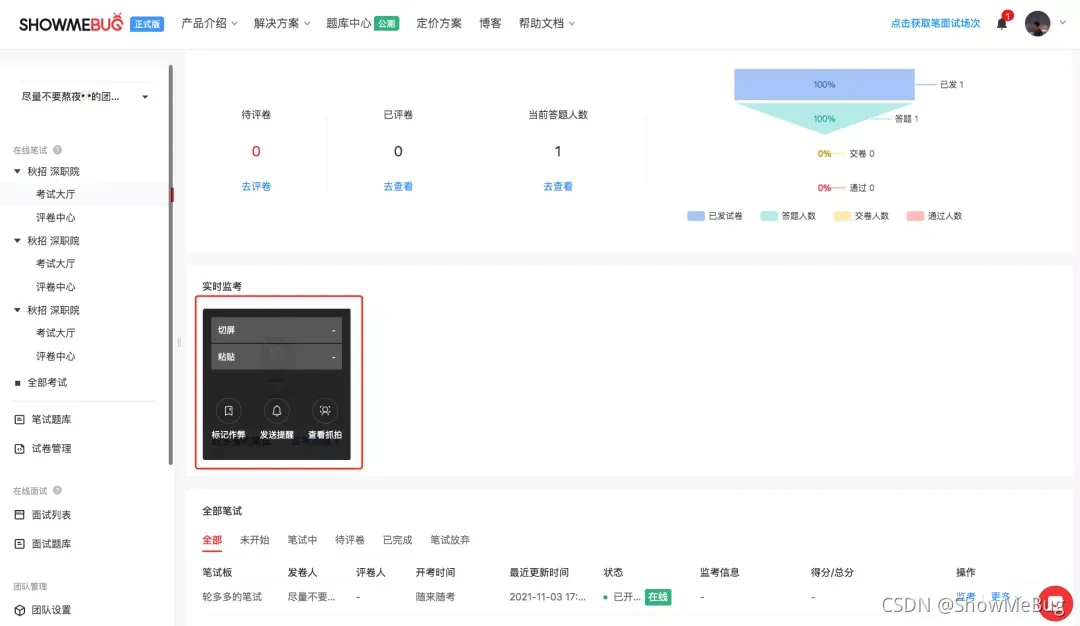Switch to the 待评卷 tab
This screenshot has width=1080, height=626.
(350, 540)
